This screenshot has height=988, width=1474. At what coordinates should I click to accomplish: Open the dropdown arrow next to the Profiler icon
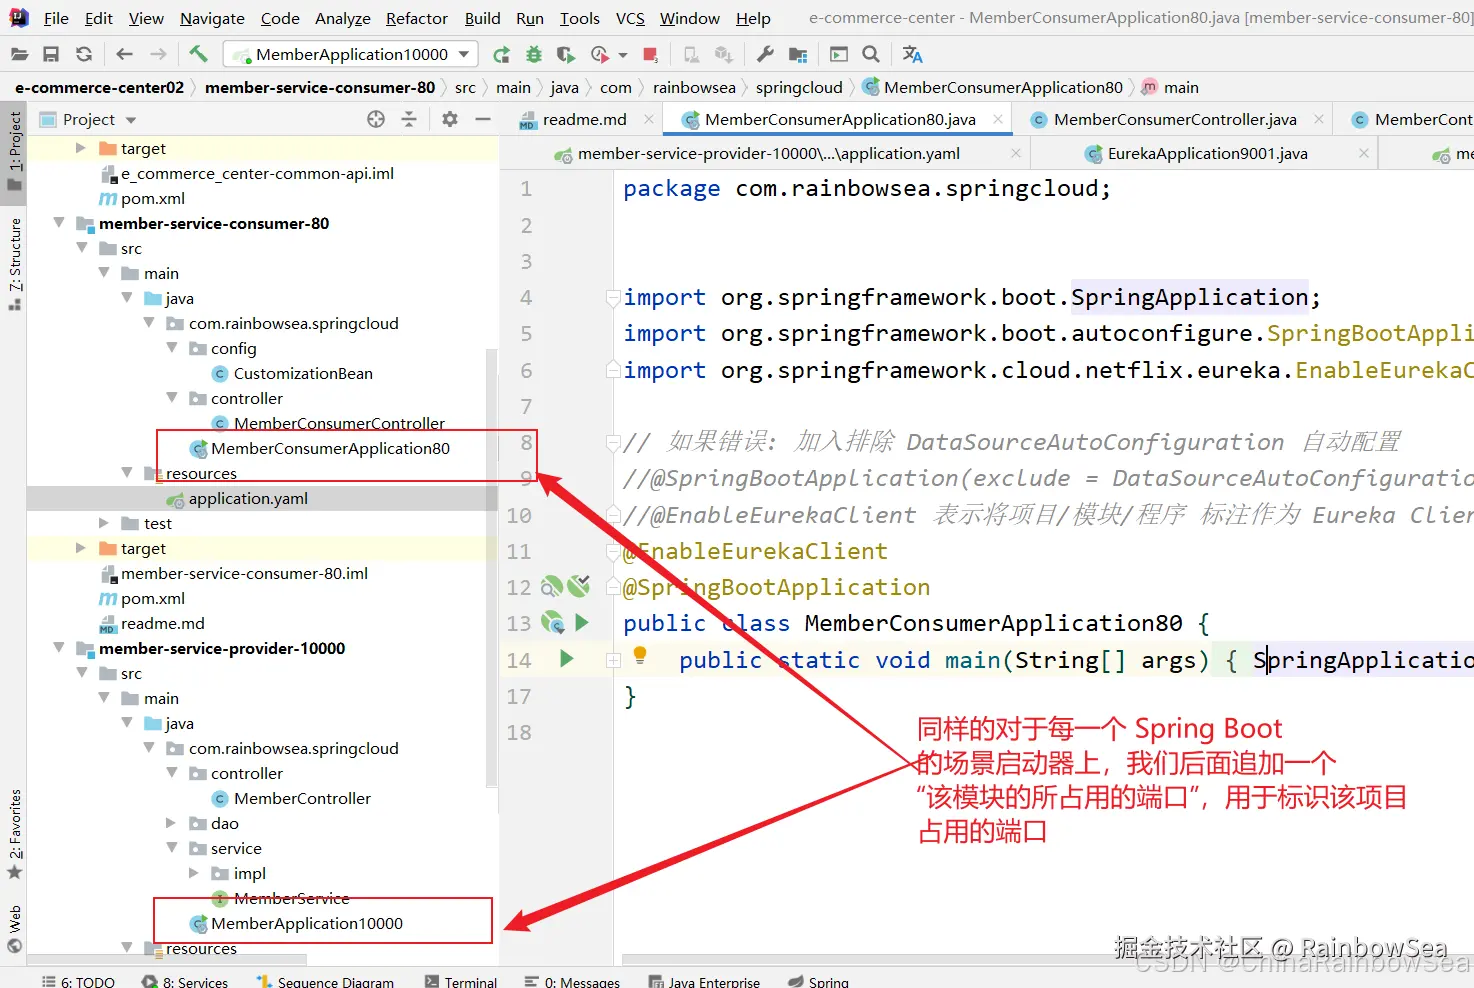[x=623, y=55]
